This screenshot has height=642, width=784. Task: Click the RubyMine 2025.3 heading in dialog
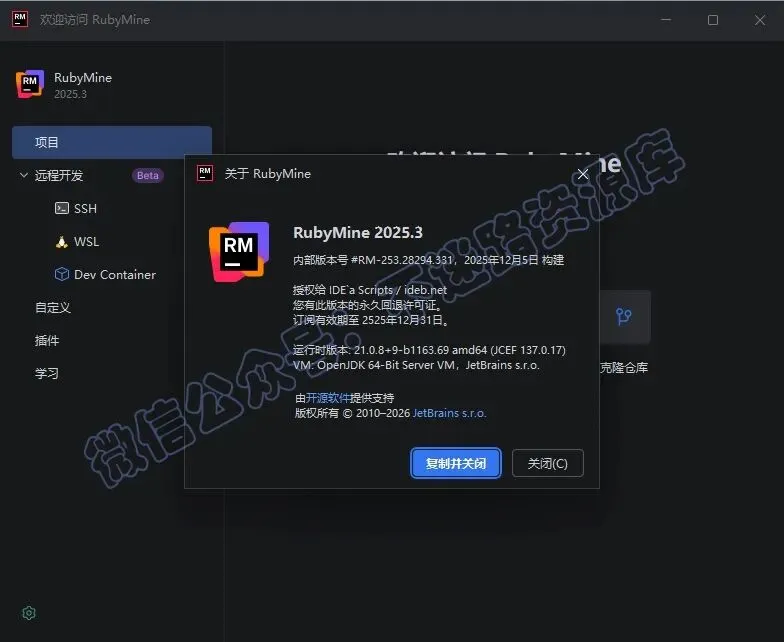(358, 232)
